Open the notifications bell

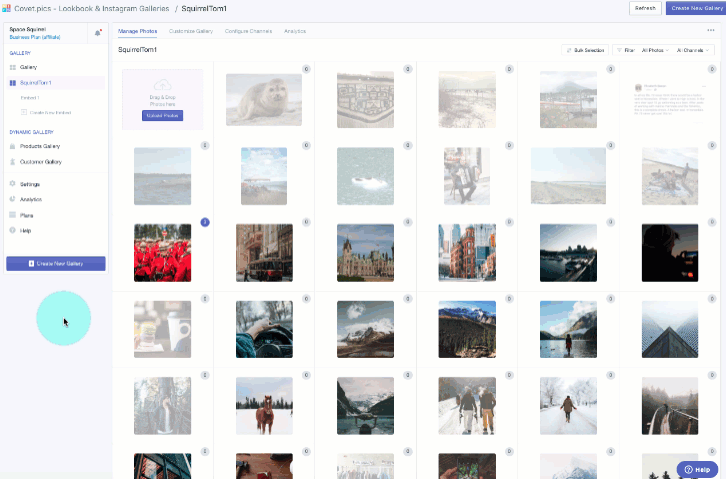[x=98, y=33]
